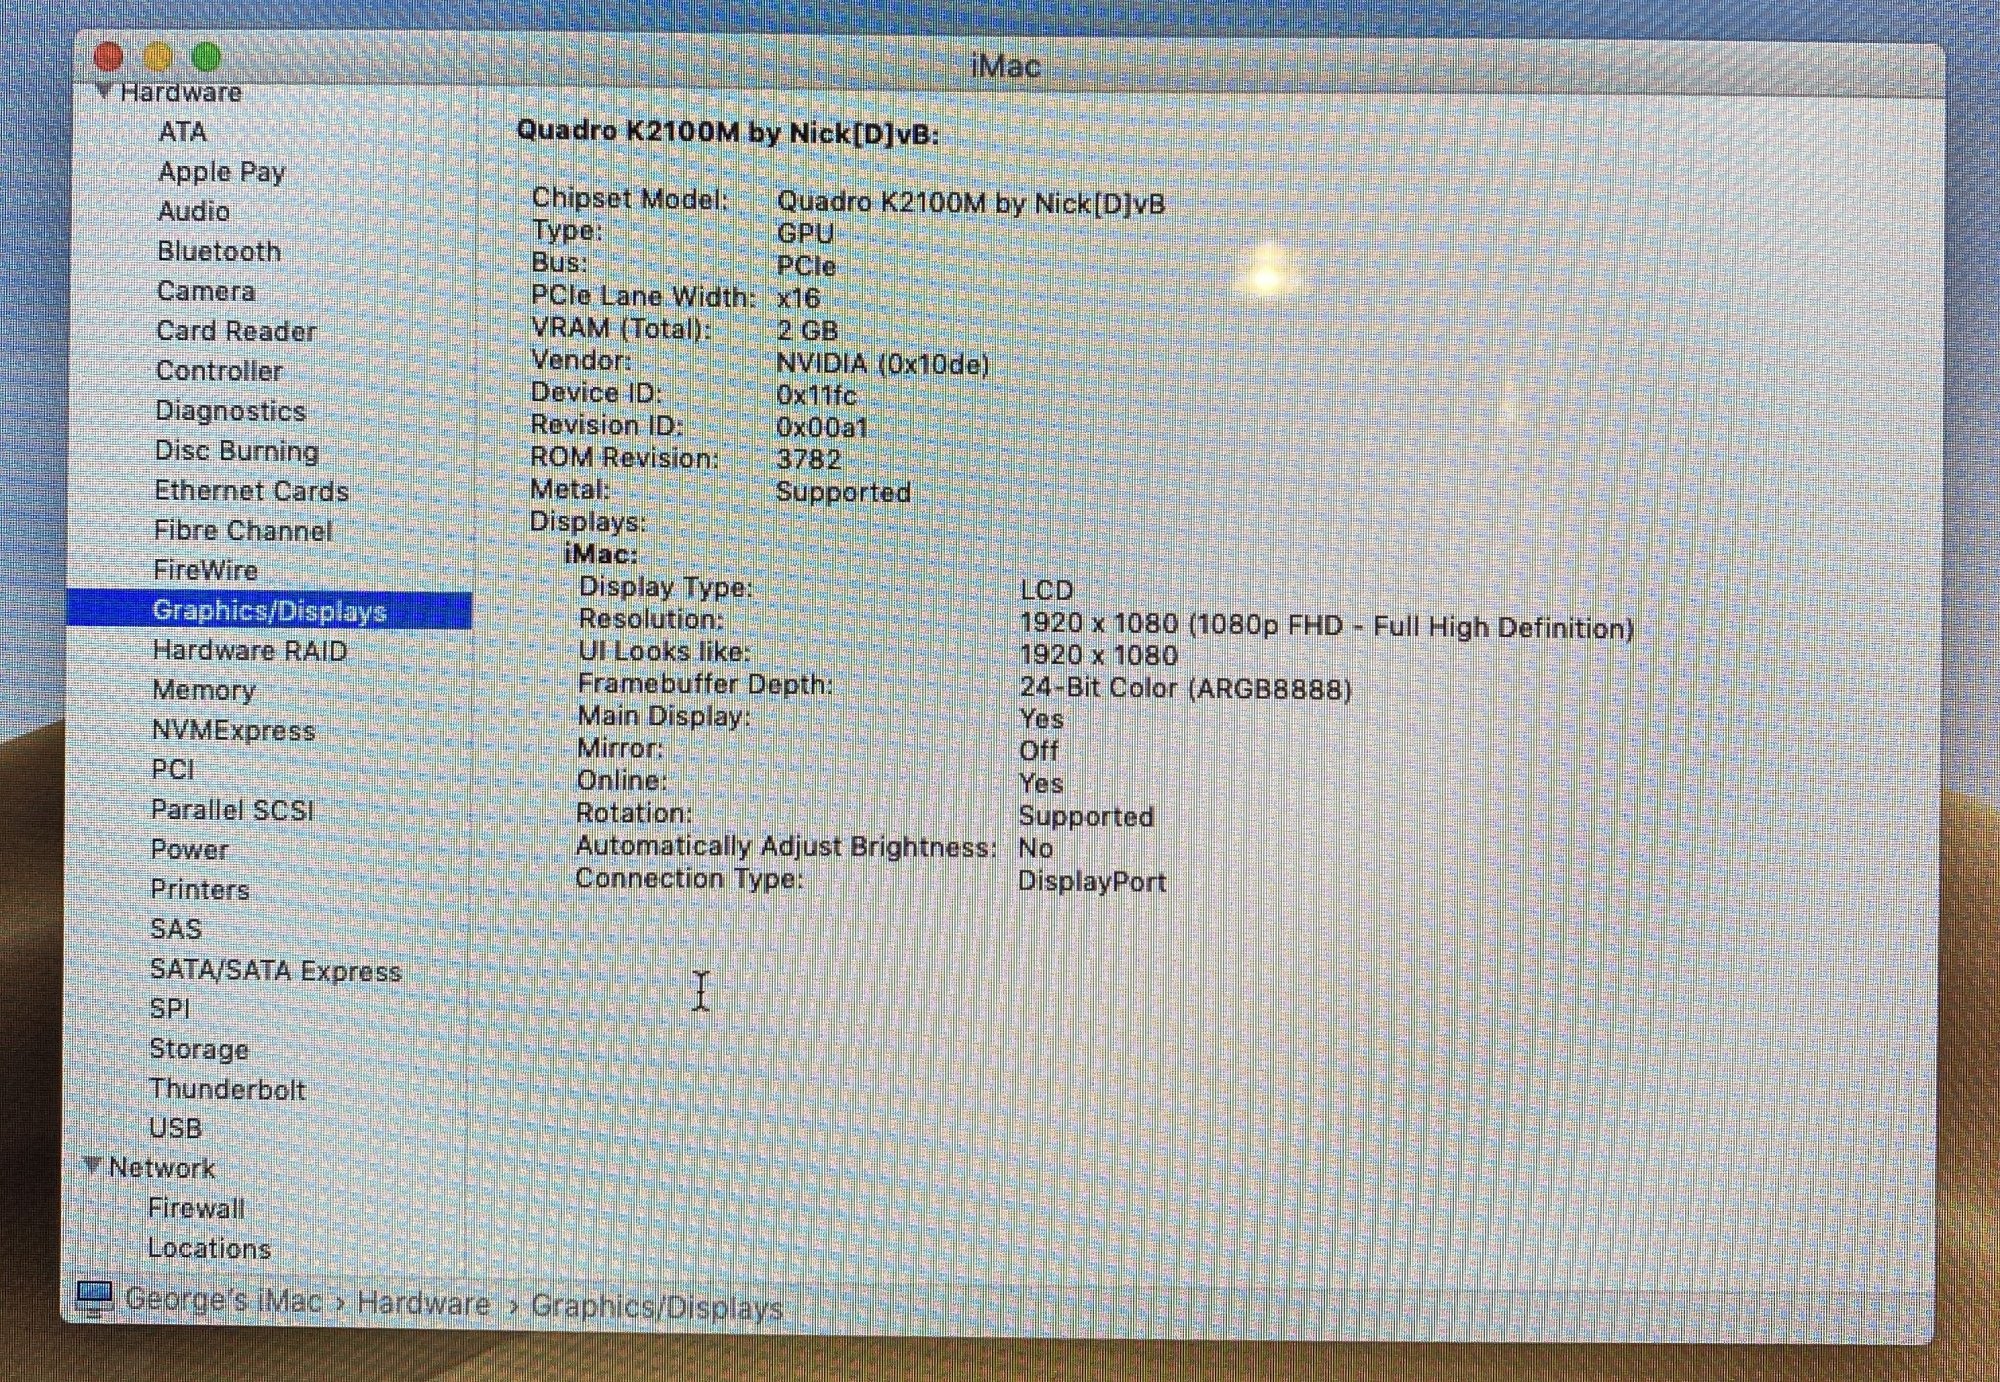This screenshot has width=2000, height=1382.
Task: Select ATA in the sidebar
Action: (x=183, y=132)
